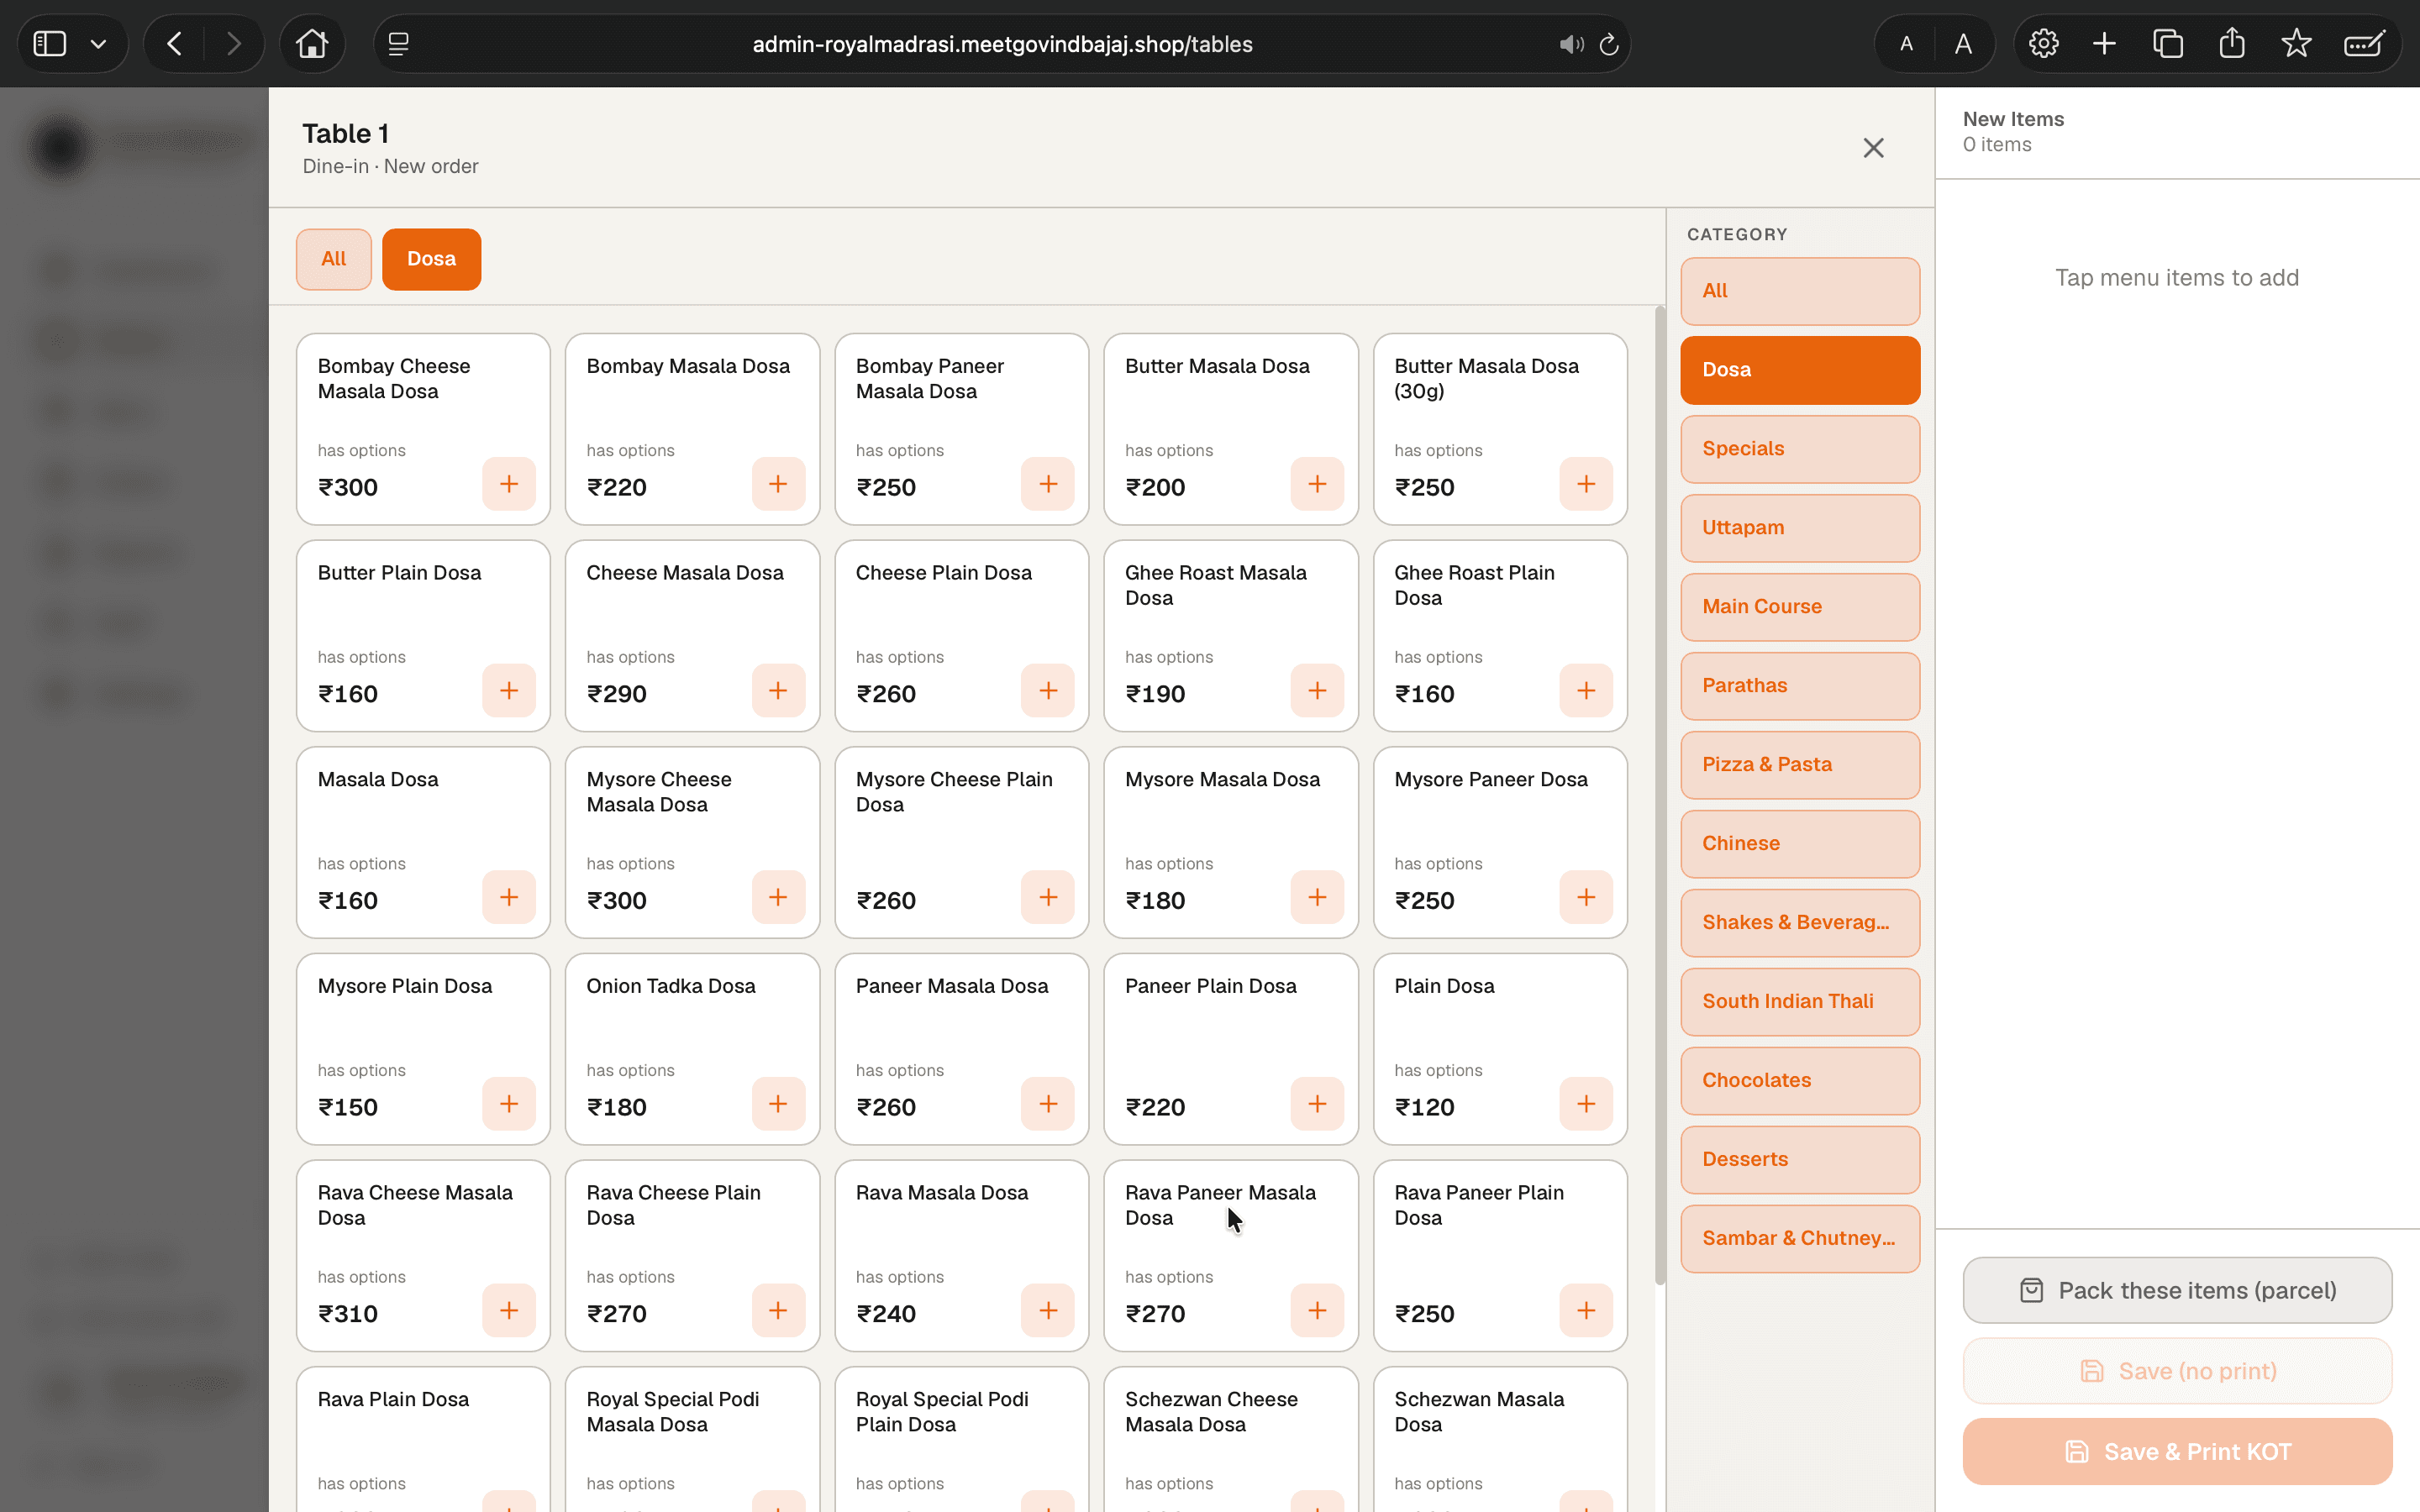2420x1512 pixels.
Task: Open browser home page icon
Action: pos(312,44)
